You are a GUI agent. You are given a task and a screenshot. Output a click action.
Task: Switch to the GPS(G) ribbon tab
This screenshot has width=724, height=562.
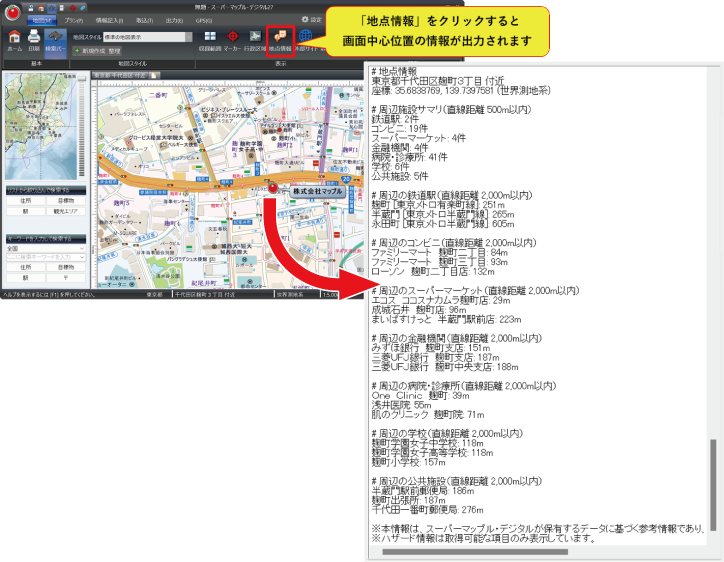click(204, 20)
